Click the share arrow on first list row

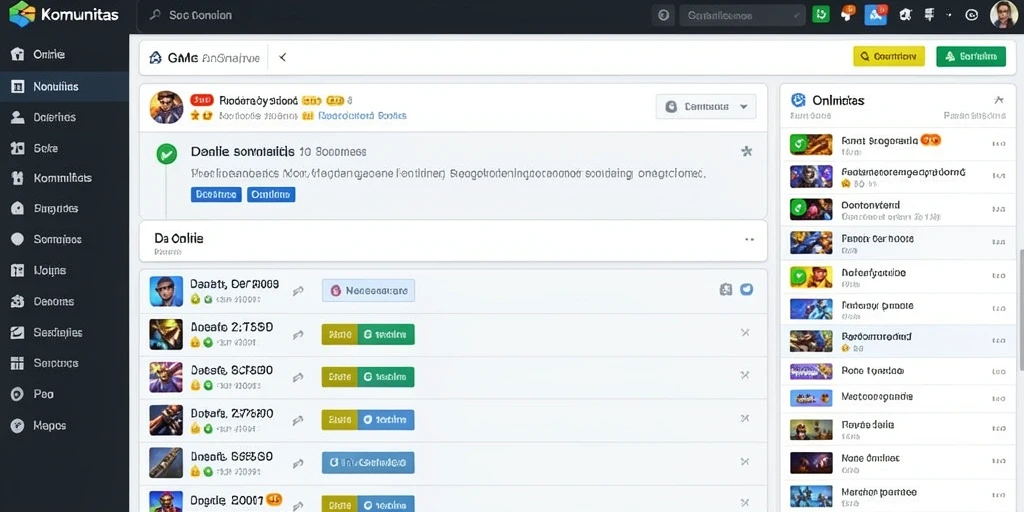point(298,291)
